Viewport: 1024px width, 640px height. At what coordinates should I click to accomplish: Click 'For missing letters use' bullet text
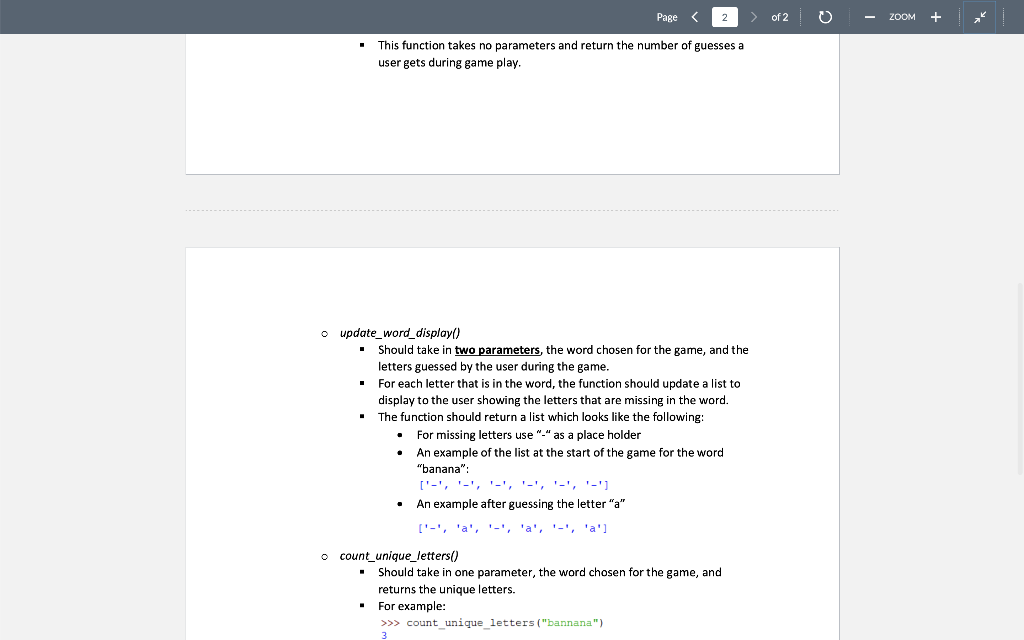(x=528, y=435)
